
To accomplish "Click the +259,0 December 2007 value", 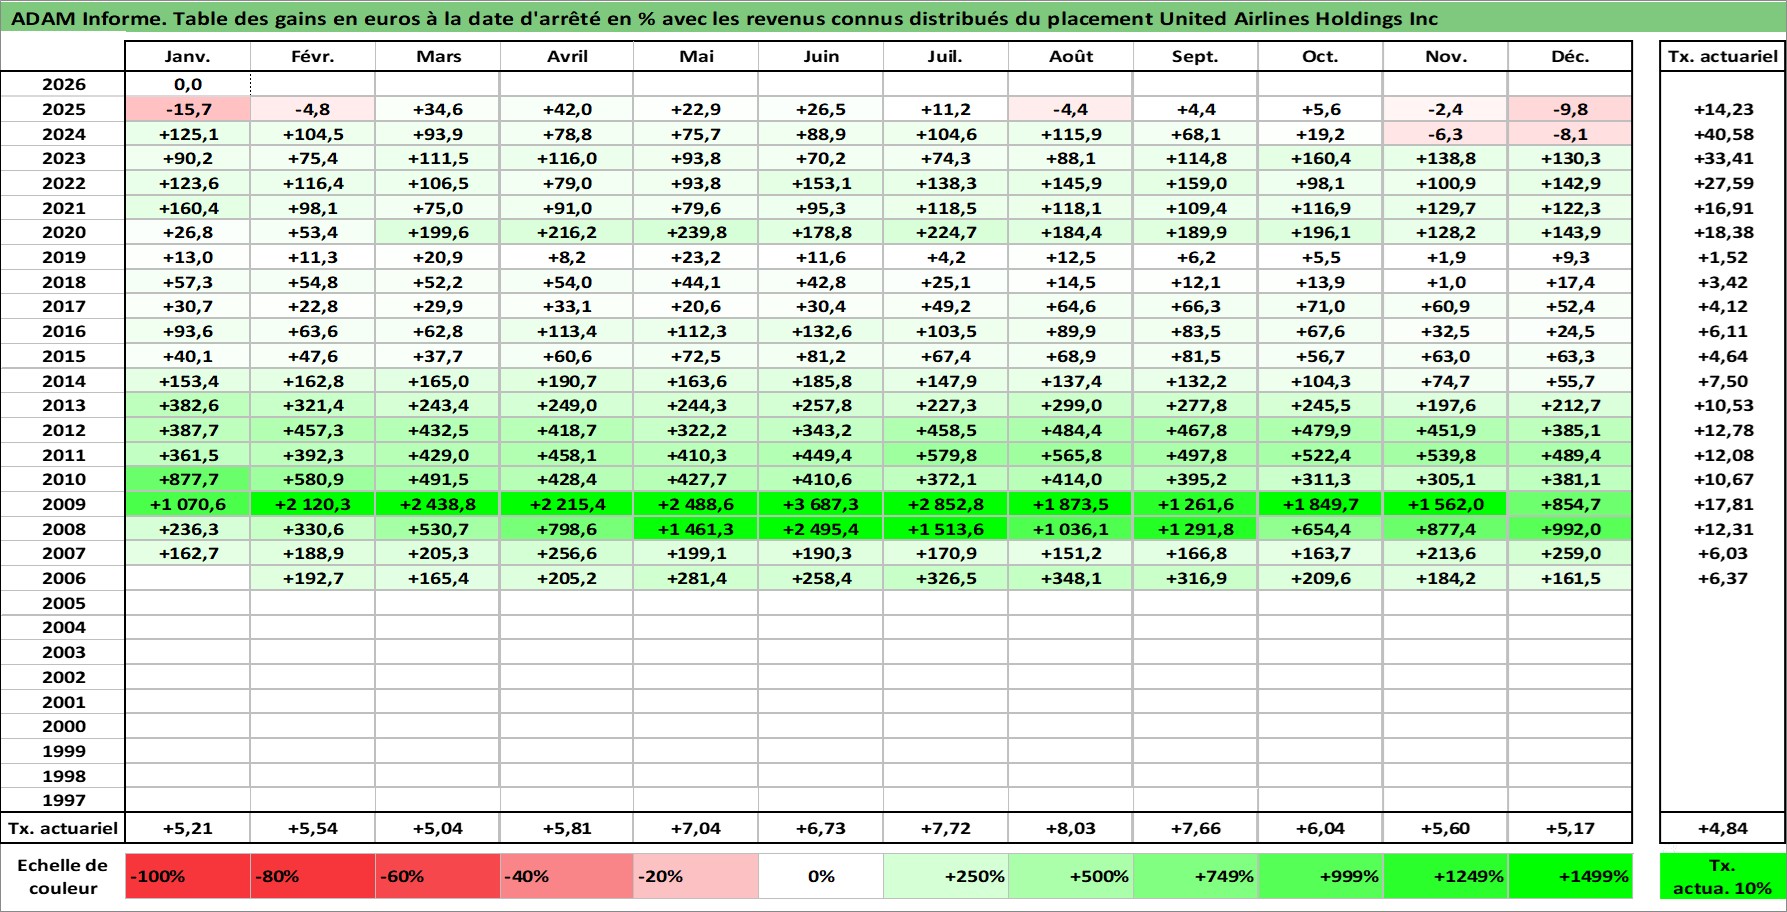I will [1570, 553].
